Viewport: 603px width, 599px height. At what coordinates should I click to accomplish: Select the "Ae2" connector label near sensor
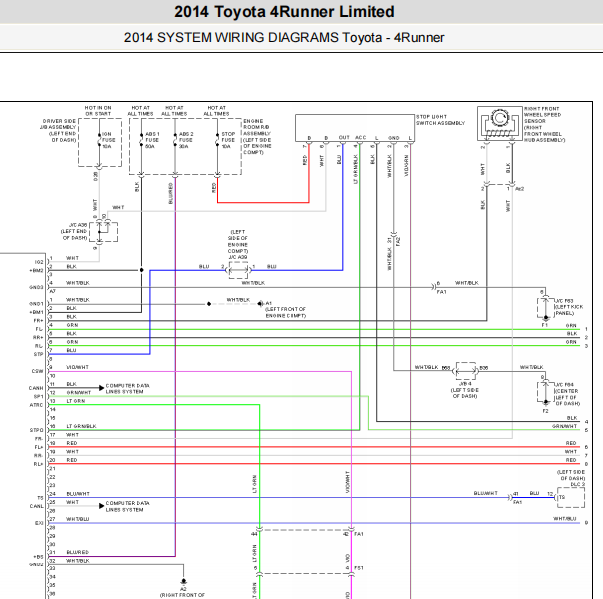tap(520, 189)
